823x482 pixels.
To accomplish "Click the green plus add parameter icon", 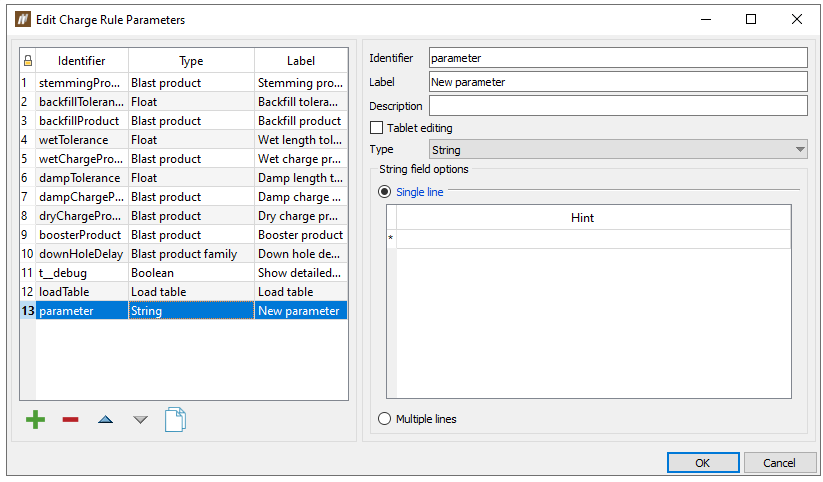I will tap(35, 419).
